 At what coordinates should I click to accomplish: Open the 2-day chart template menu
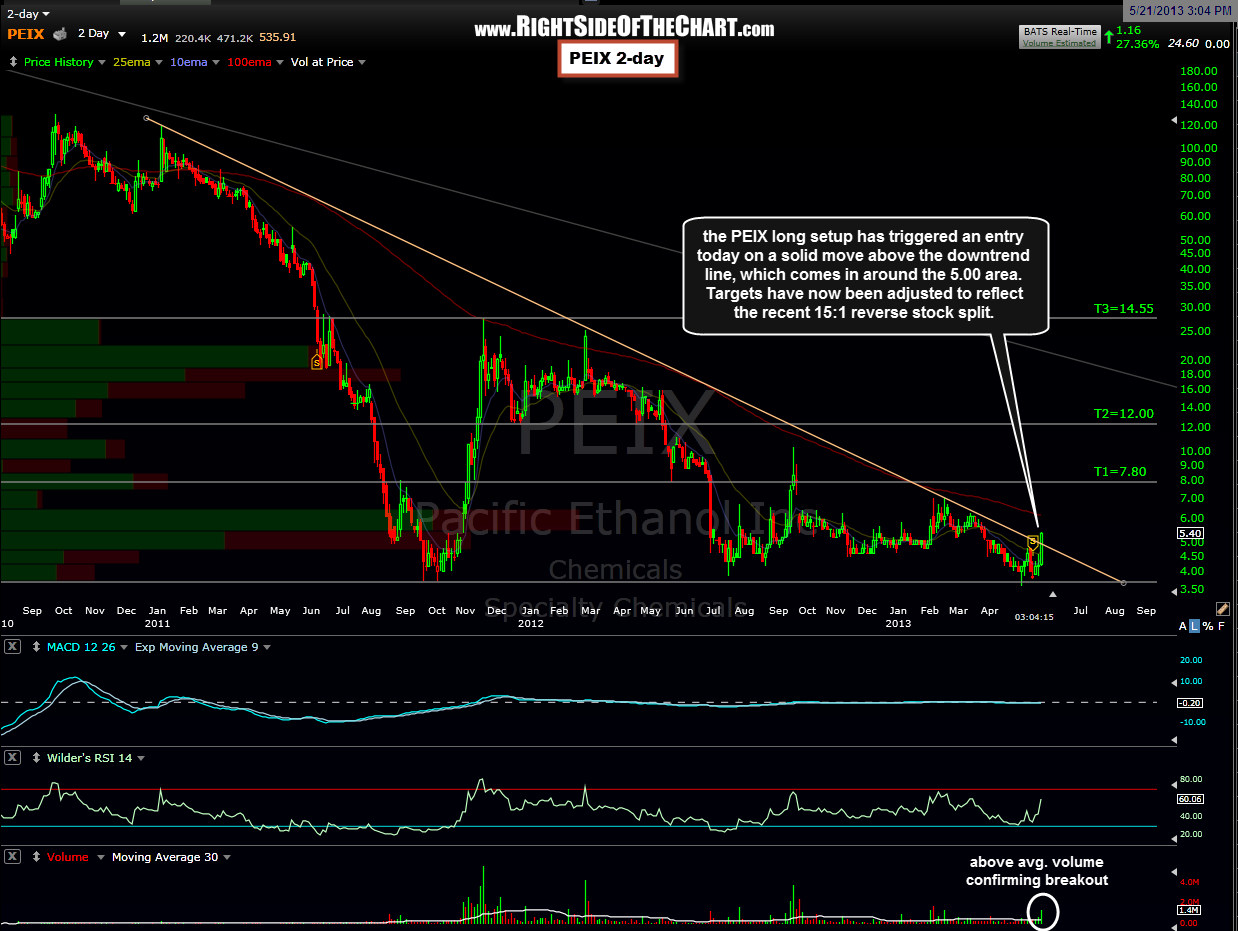(x=27, y=14)
